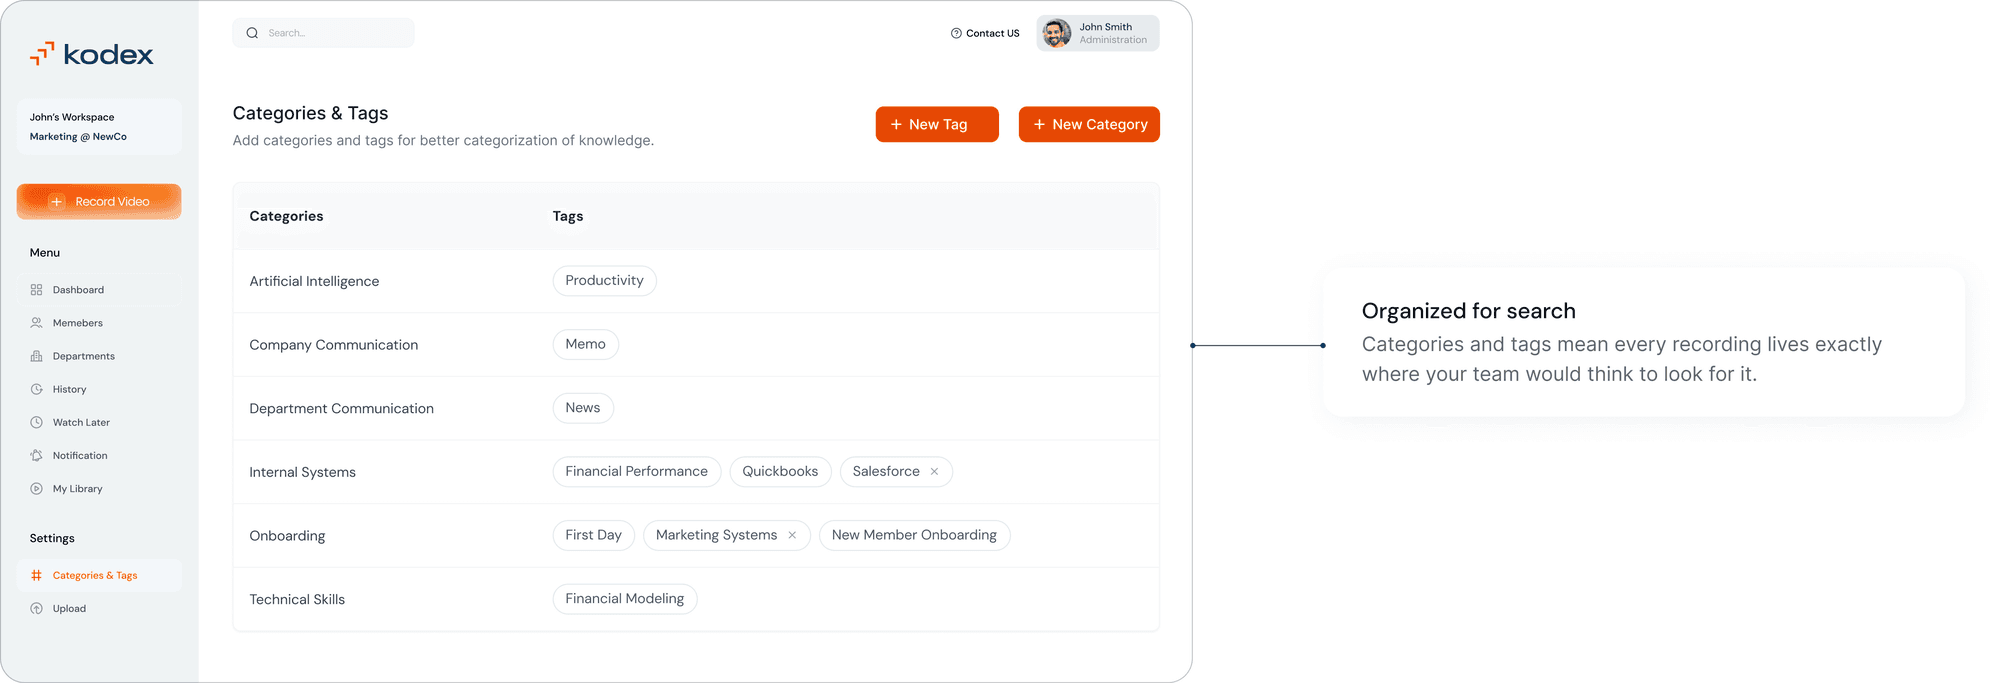Open Upload in the sidebar
Screen dimensions: 2000x683
(99, 608)
